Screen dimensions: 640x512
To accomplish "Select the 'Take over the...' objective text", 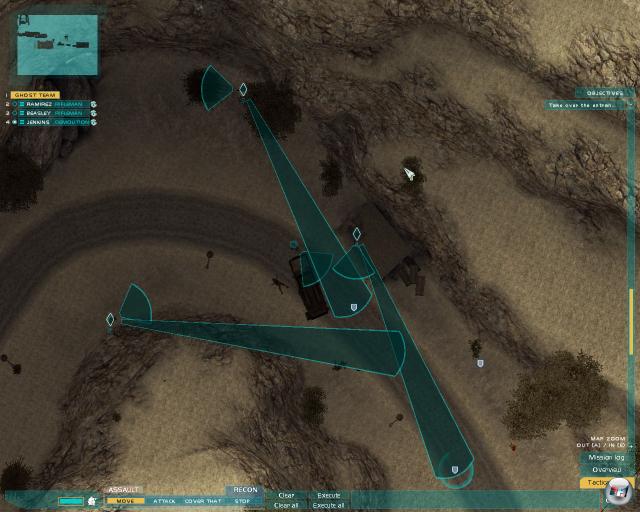I will 581,105.
